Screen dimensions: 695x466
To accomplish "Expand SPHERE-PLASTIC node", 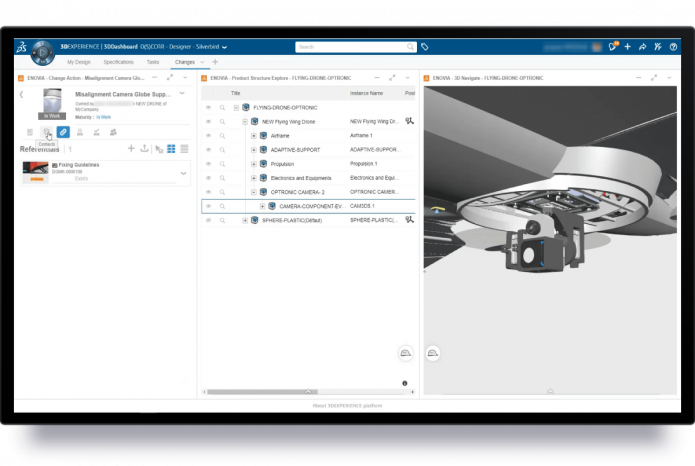I will (245, 220).
